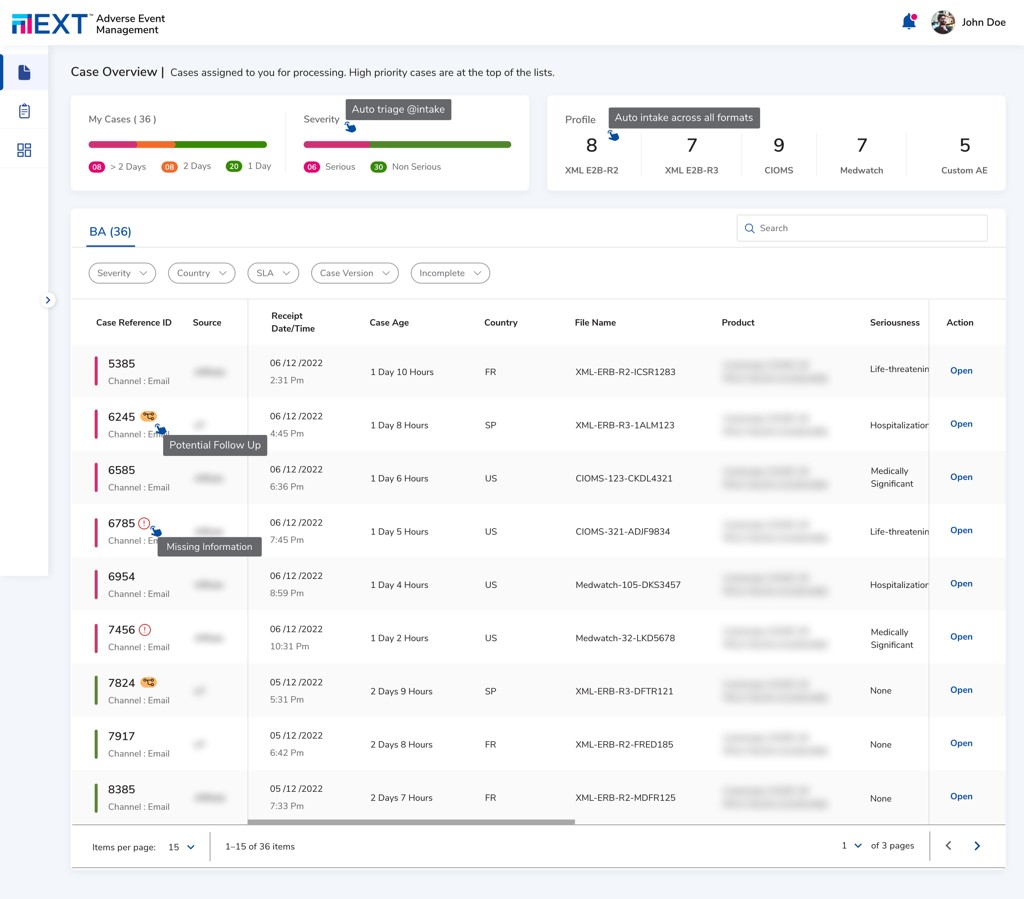Viewport: 1024px width, 899px height.
Task: Open the clipboard tasks icon in the sidebar
Action: pyautogui.click(x=26, y=111)
